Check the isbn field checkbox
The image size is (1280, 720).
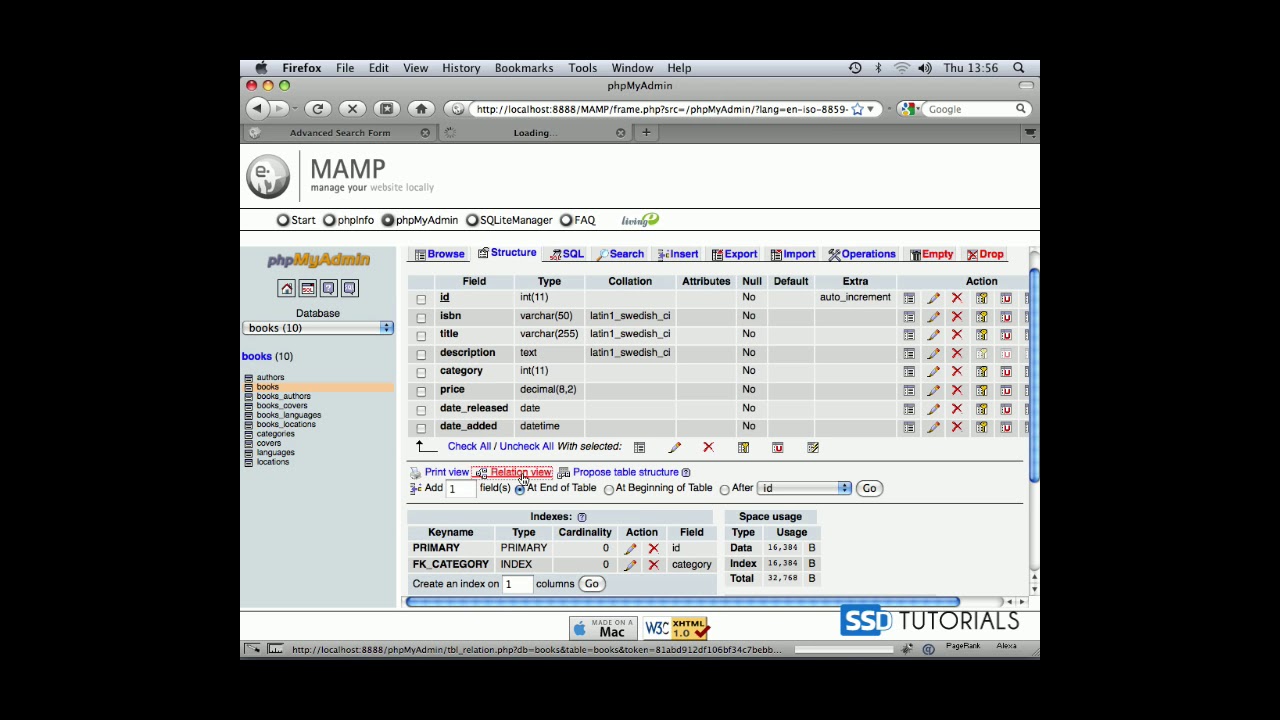click(x=421, y=317)
